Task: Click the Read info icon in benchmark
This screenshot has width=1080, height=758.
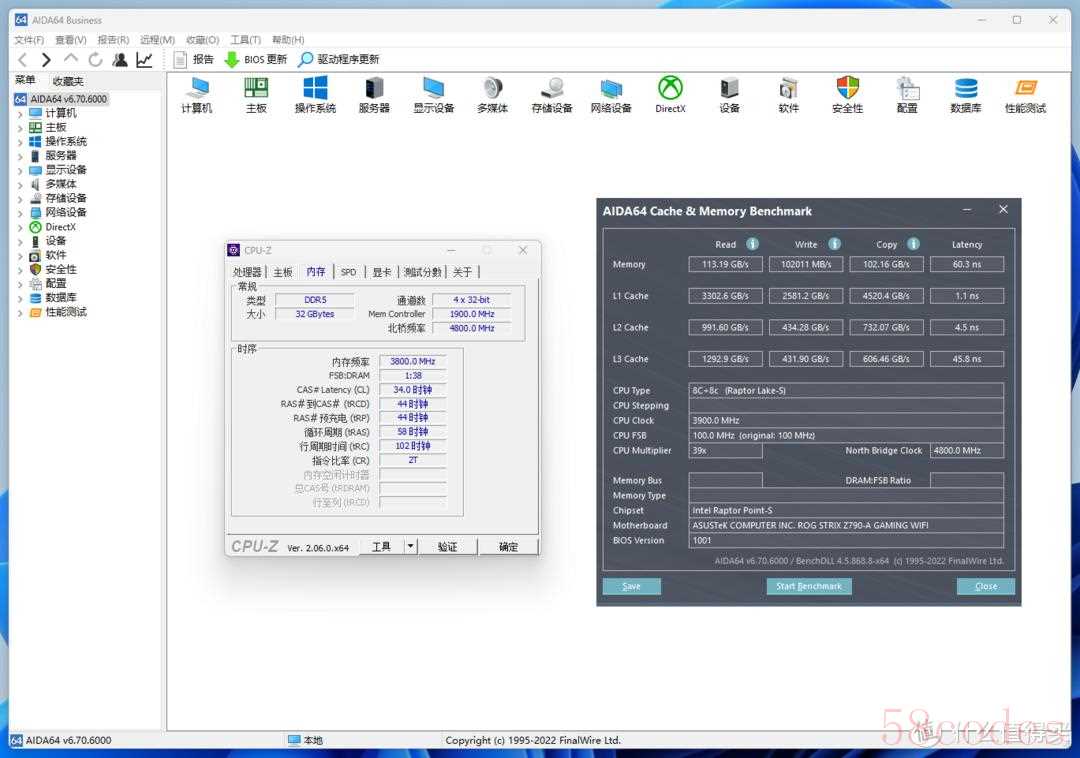Action: click(753, 244)
